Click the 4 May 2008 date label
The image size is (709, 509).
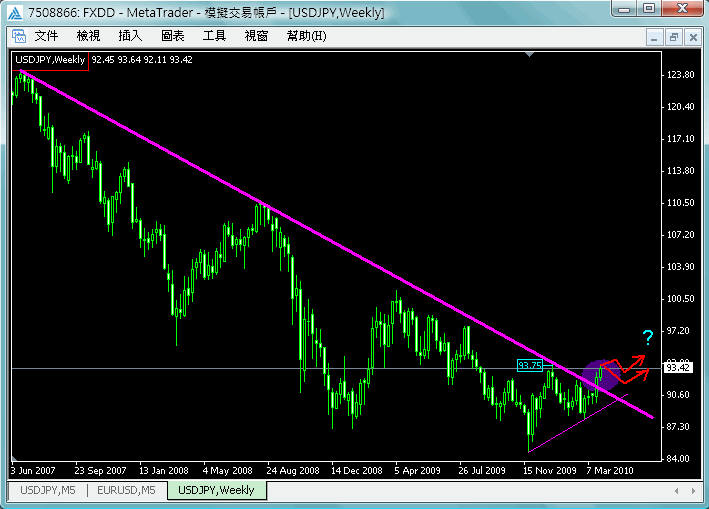[x=227, y=471]
